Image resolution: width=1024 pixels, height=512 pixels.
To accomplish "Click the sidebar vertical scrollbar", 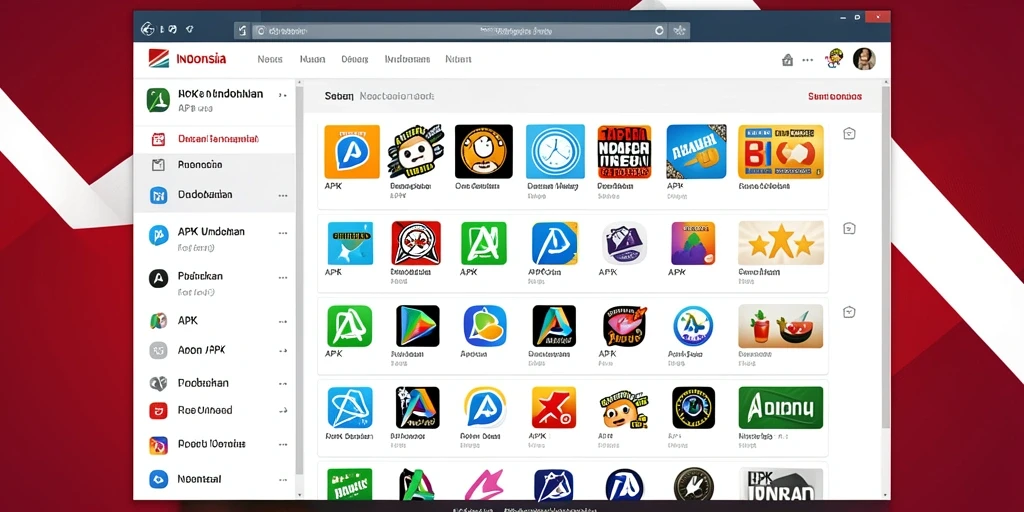I will click(x=300, y=281).
